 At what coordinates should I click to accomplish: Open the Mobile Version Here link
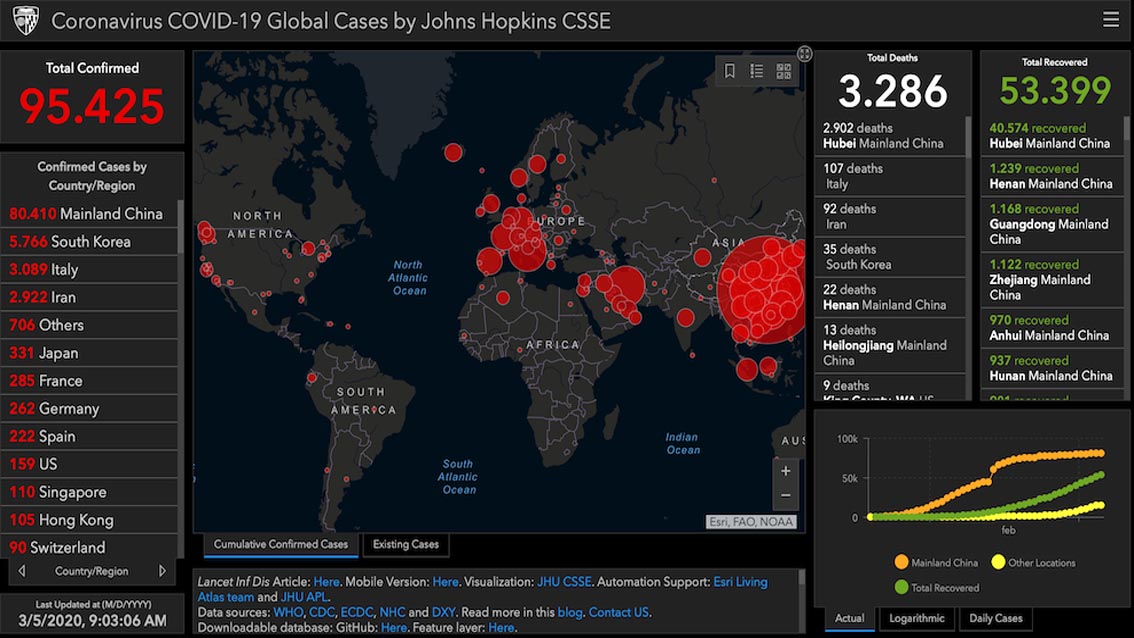(446, 582)
